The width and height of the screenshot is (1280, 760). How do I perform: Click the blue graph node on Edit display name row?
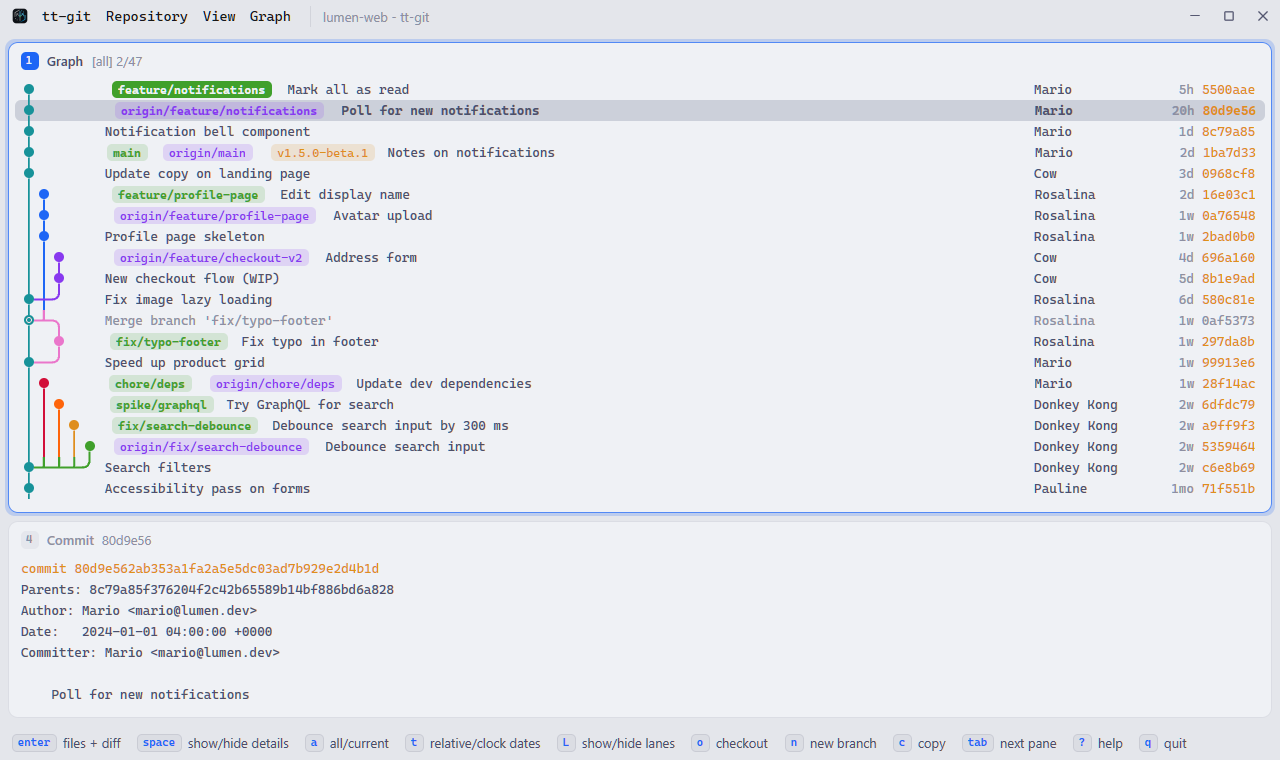[x=44, y=194]
